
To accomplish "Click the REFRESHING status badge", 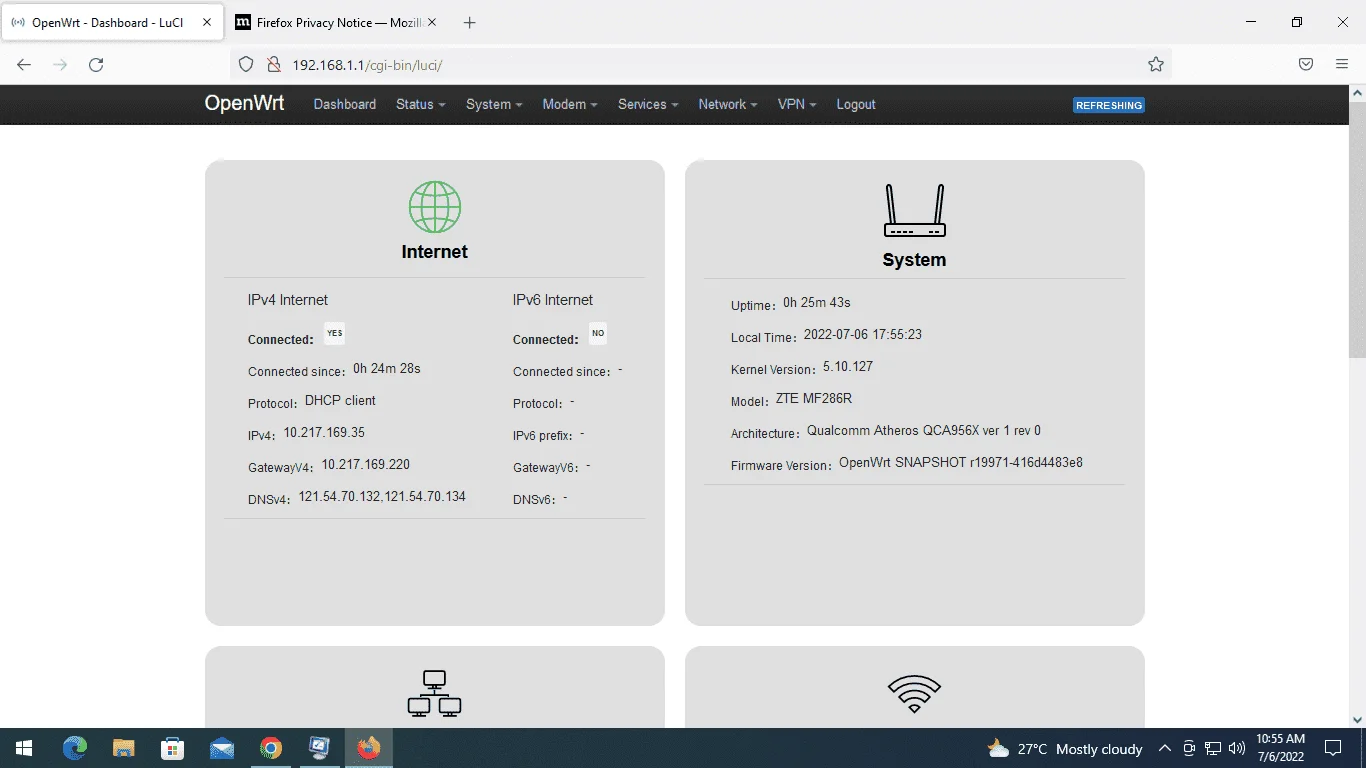I will pos(1109,105).
